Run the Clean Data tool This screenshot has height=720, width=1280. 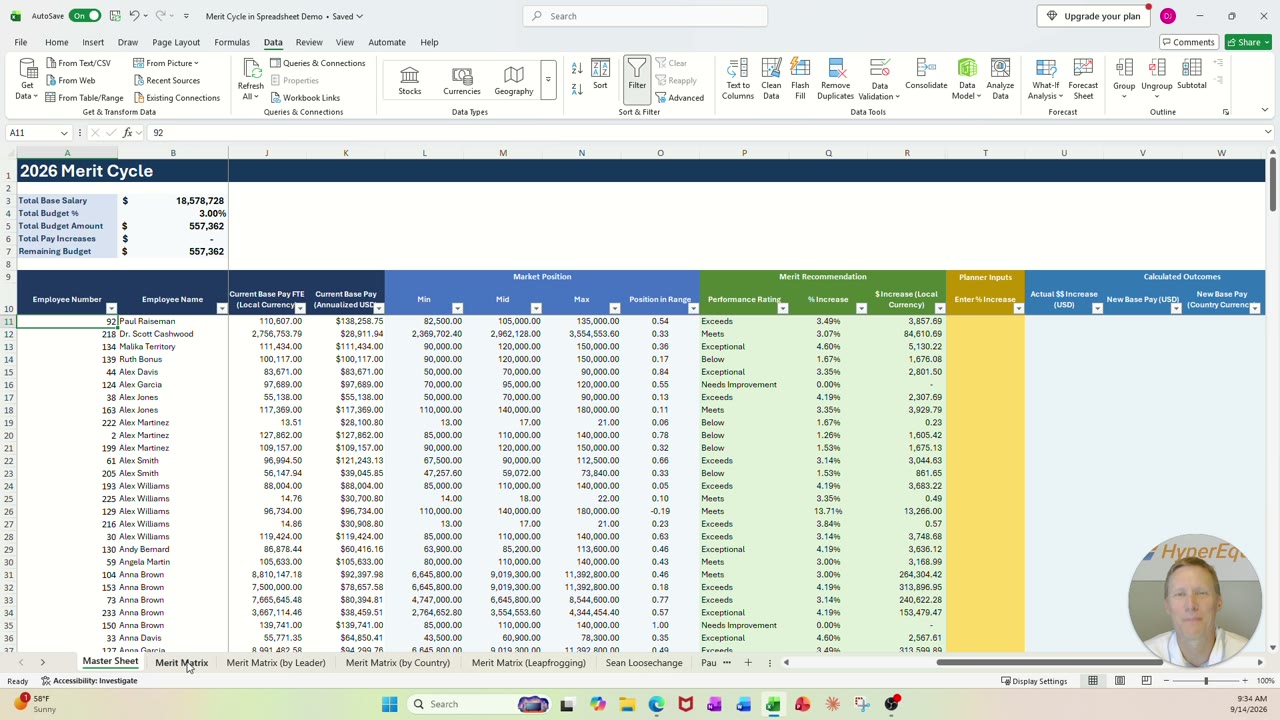coord(771,78)
